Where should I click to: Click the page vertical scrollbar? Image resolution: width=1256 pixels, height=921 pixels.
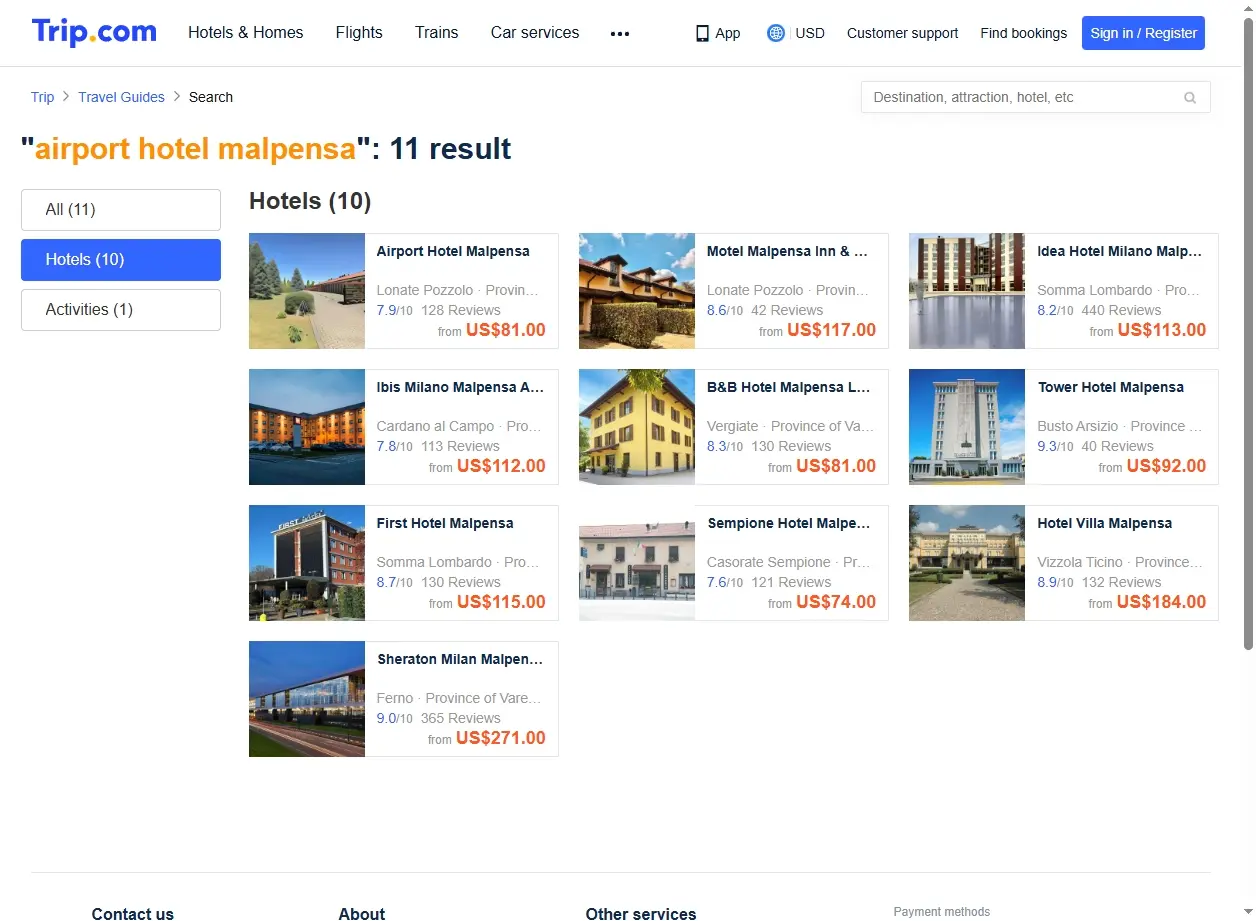tap(1248, 335)
